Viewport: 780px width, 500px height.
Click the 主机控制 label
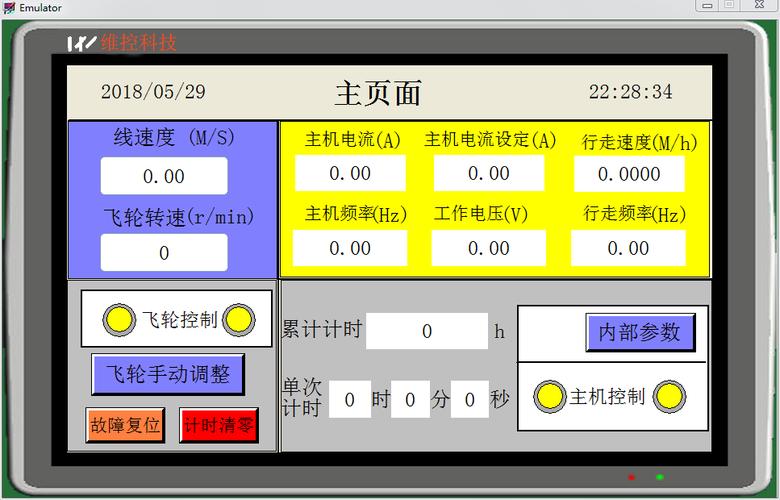607,397
